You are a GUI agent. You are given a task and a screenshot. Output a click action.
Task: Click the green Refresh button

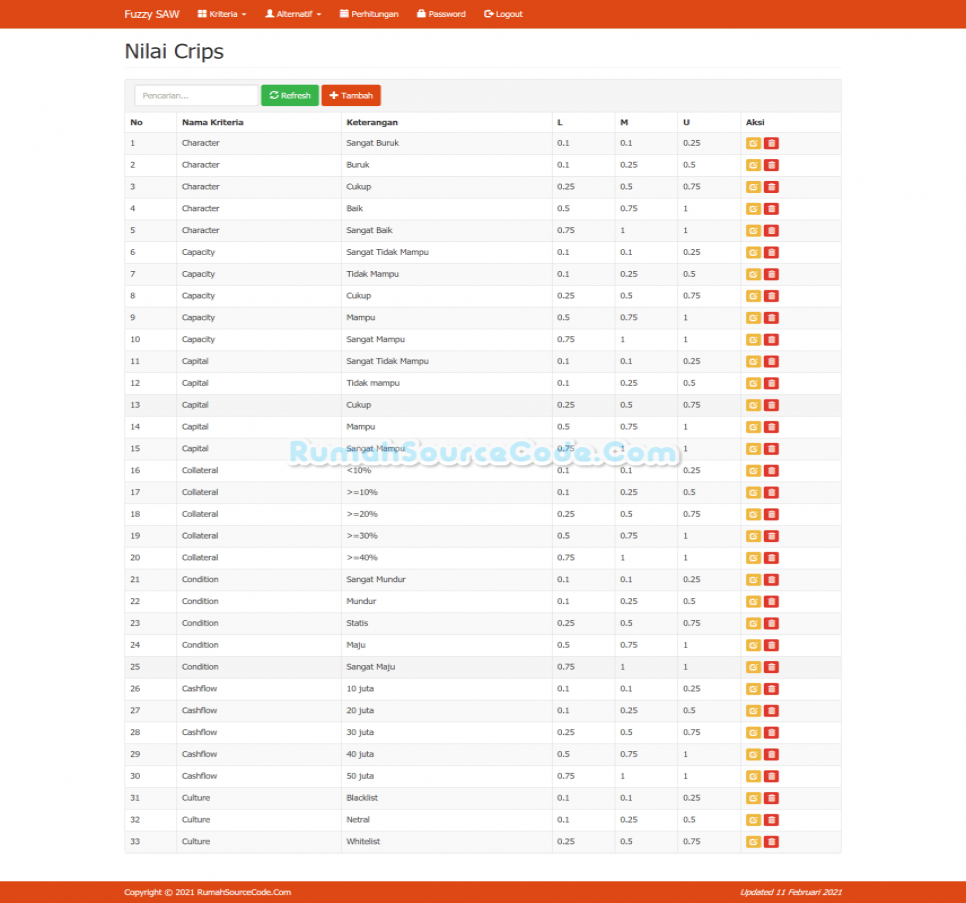pyautogui.click(x=290, y=95)
